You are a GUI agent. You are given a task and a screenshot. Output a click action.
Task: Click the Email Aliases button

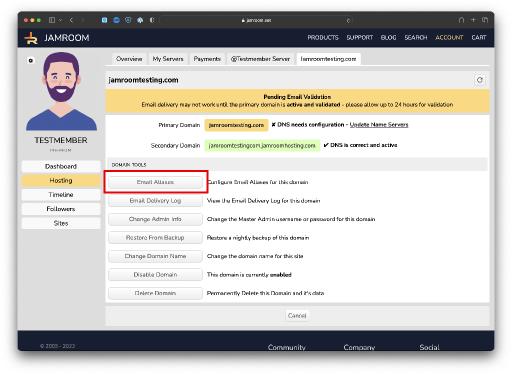[155, 182]
